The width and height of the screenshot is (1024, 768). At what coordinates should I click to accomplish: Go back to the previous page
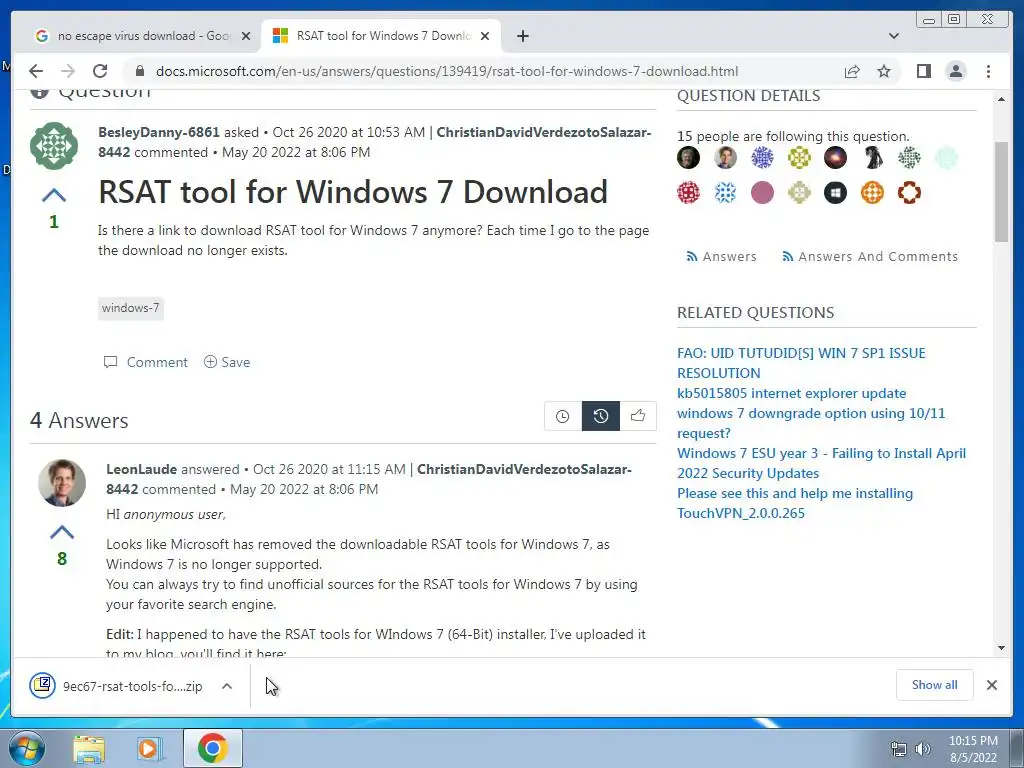coord(36,71)
